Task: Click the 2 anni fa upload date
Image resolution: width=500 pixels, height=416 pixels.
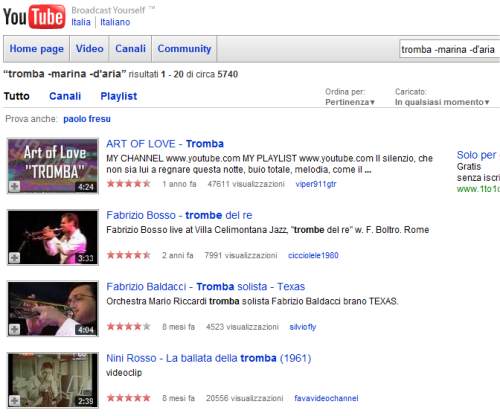Action: (177, 255)
